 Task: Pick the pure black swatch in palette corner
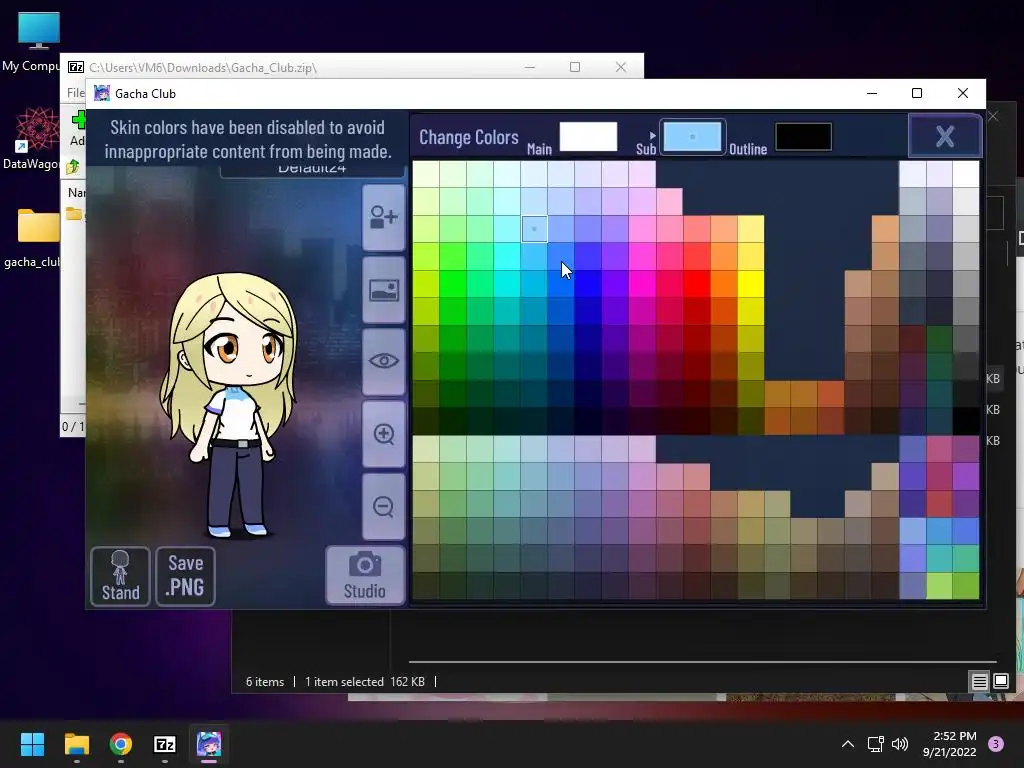point(966,421)
